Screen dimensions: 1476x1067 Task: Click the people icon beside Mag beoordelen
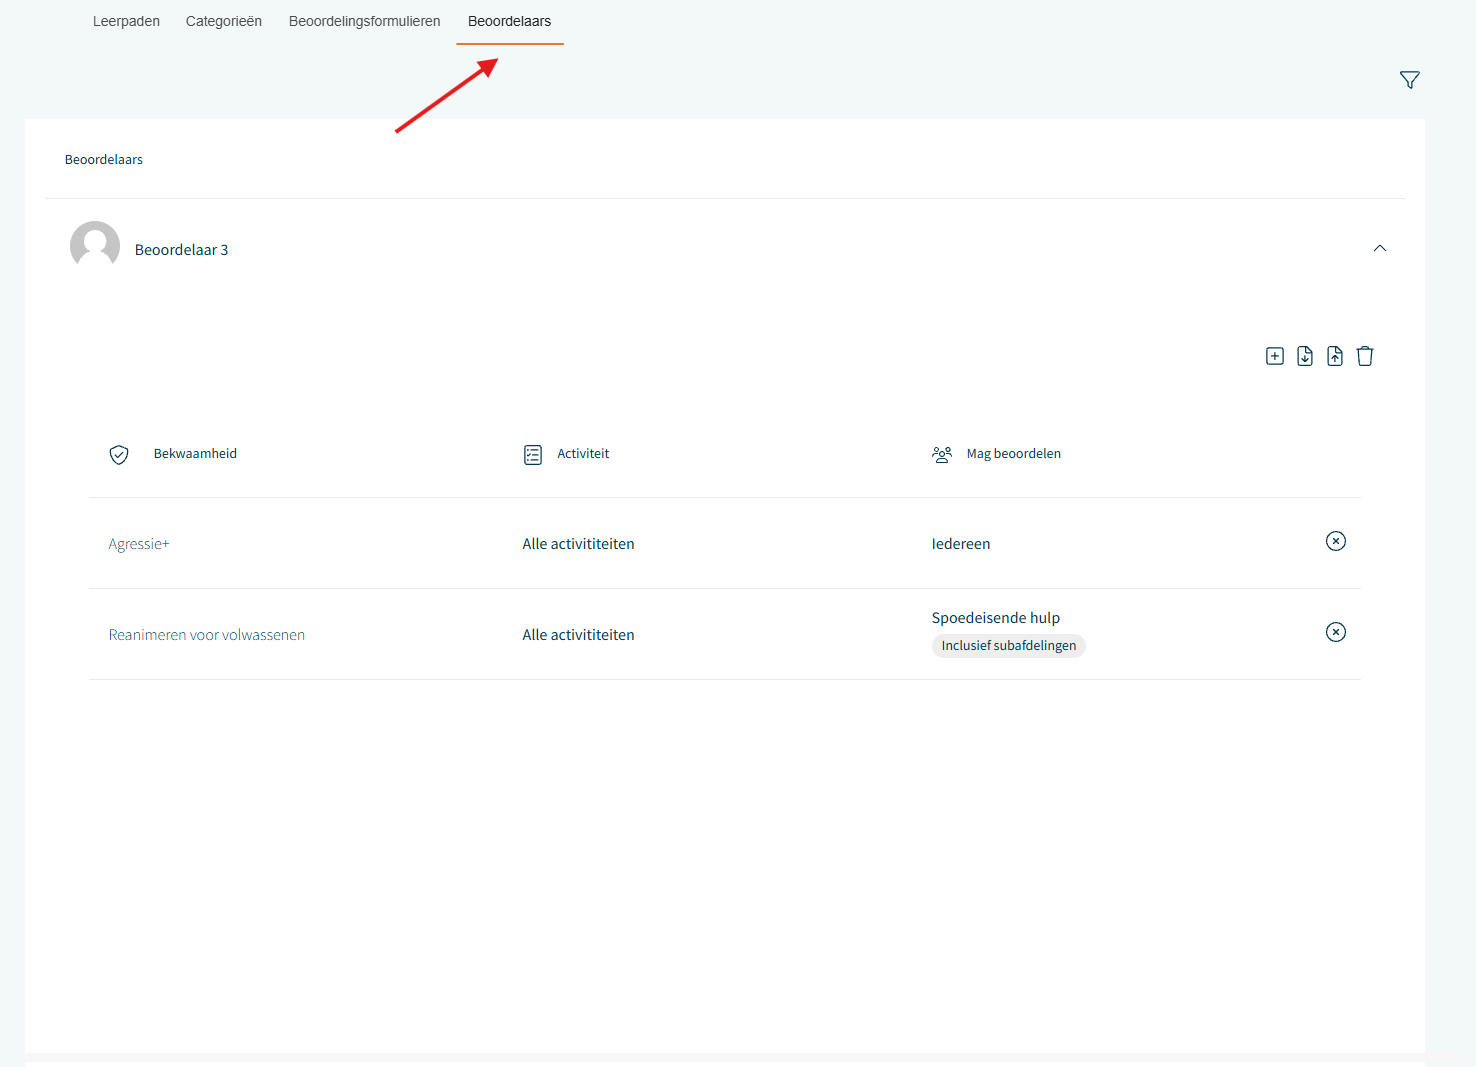(941, 455)
